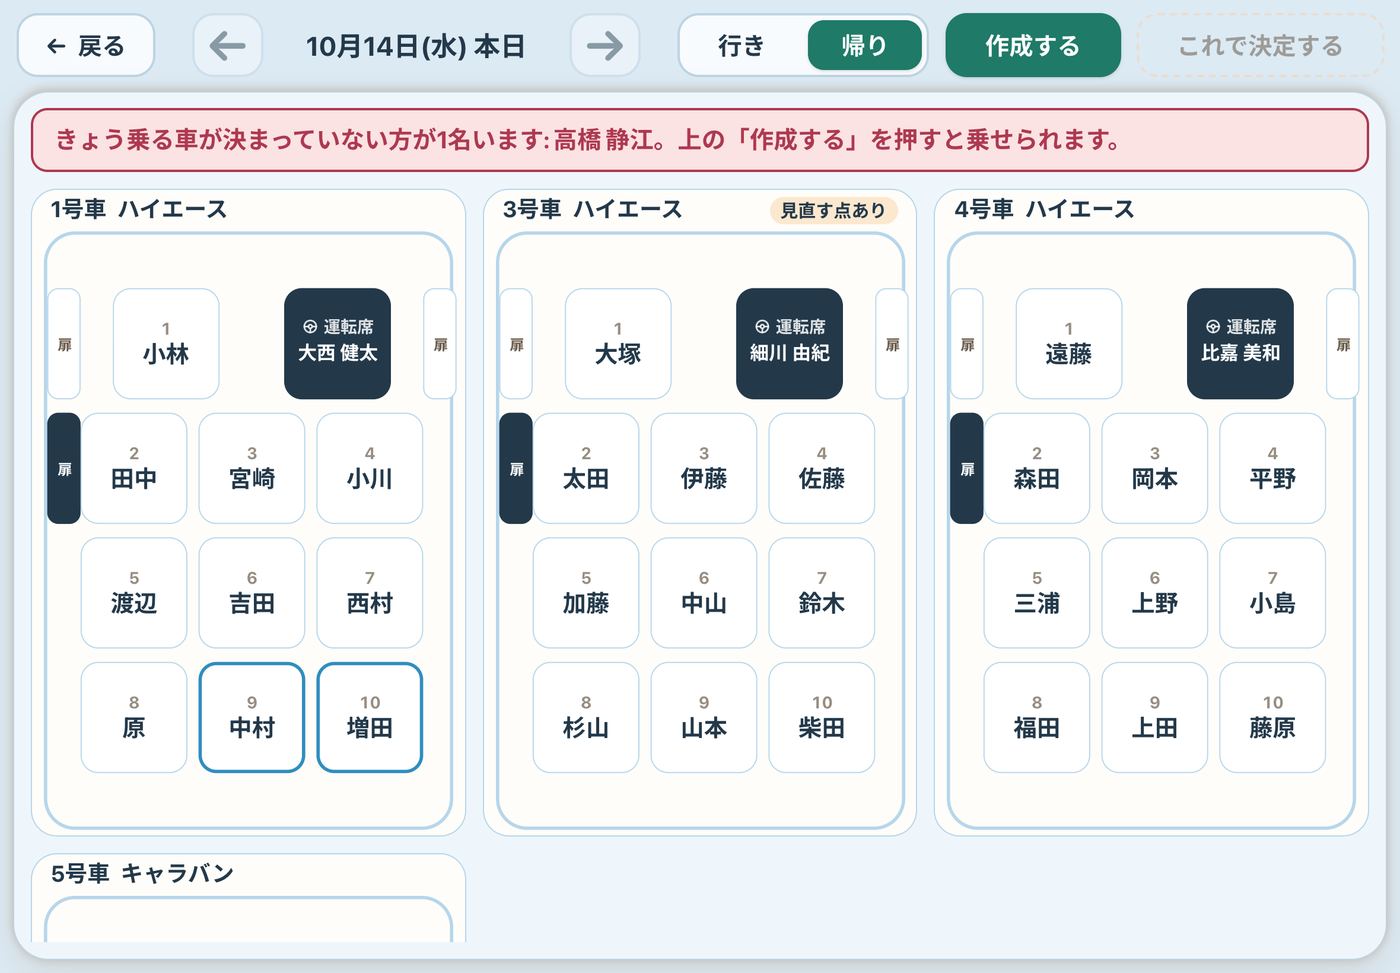Screen dimensions: 1400x973
Task: Select seat 吉田 in car 1
Action: (x=252, y=593)
